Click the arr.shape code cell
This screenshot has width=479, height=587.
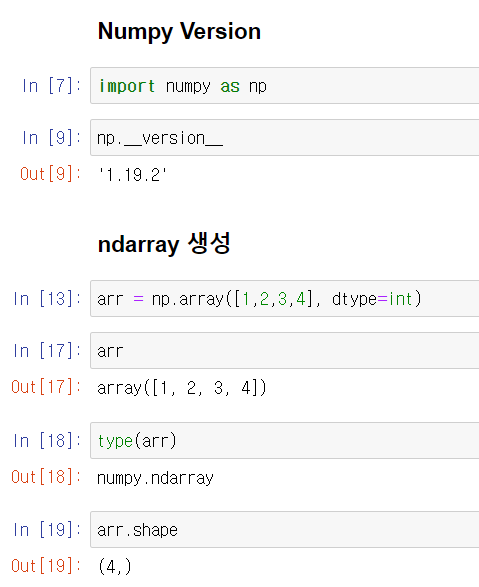285,530
